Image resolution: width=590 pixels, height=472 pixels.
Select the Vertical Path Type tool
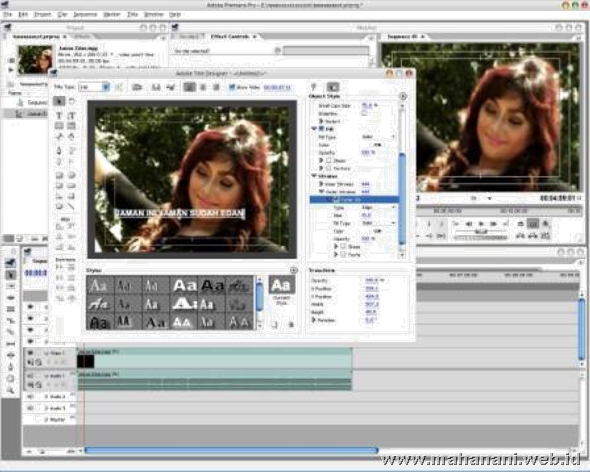click(71, 137)
